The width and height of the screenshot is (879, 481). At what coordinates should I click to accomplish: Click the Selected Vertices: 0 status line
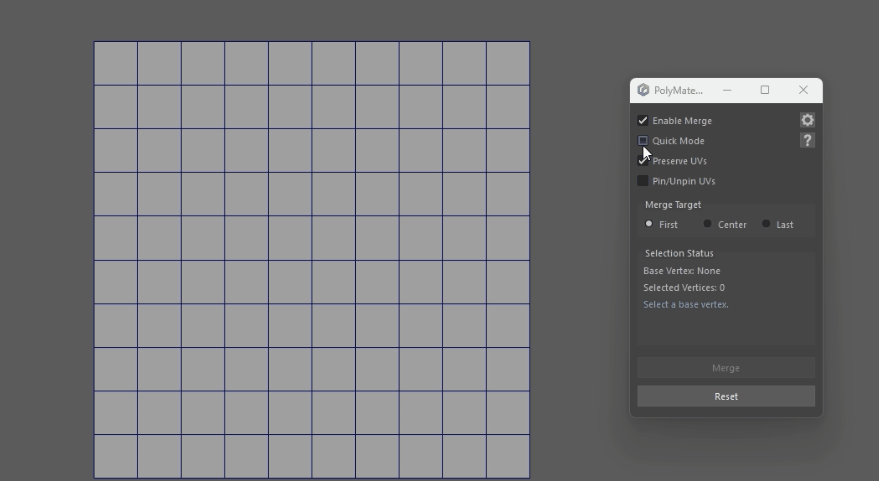[684, 288]
